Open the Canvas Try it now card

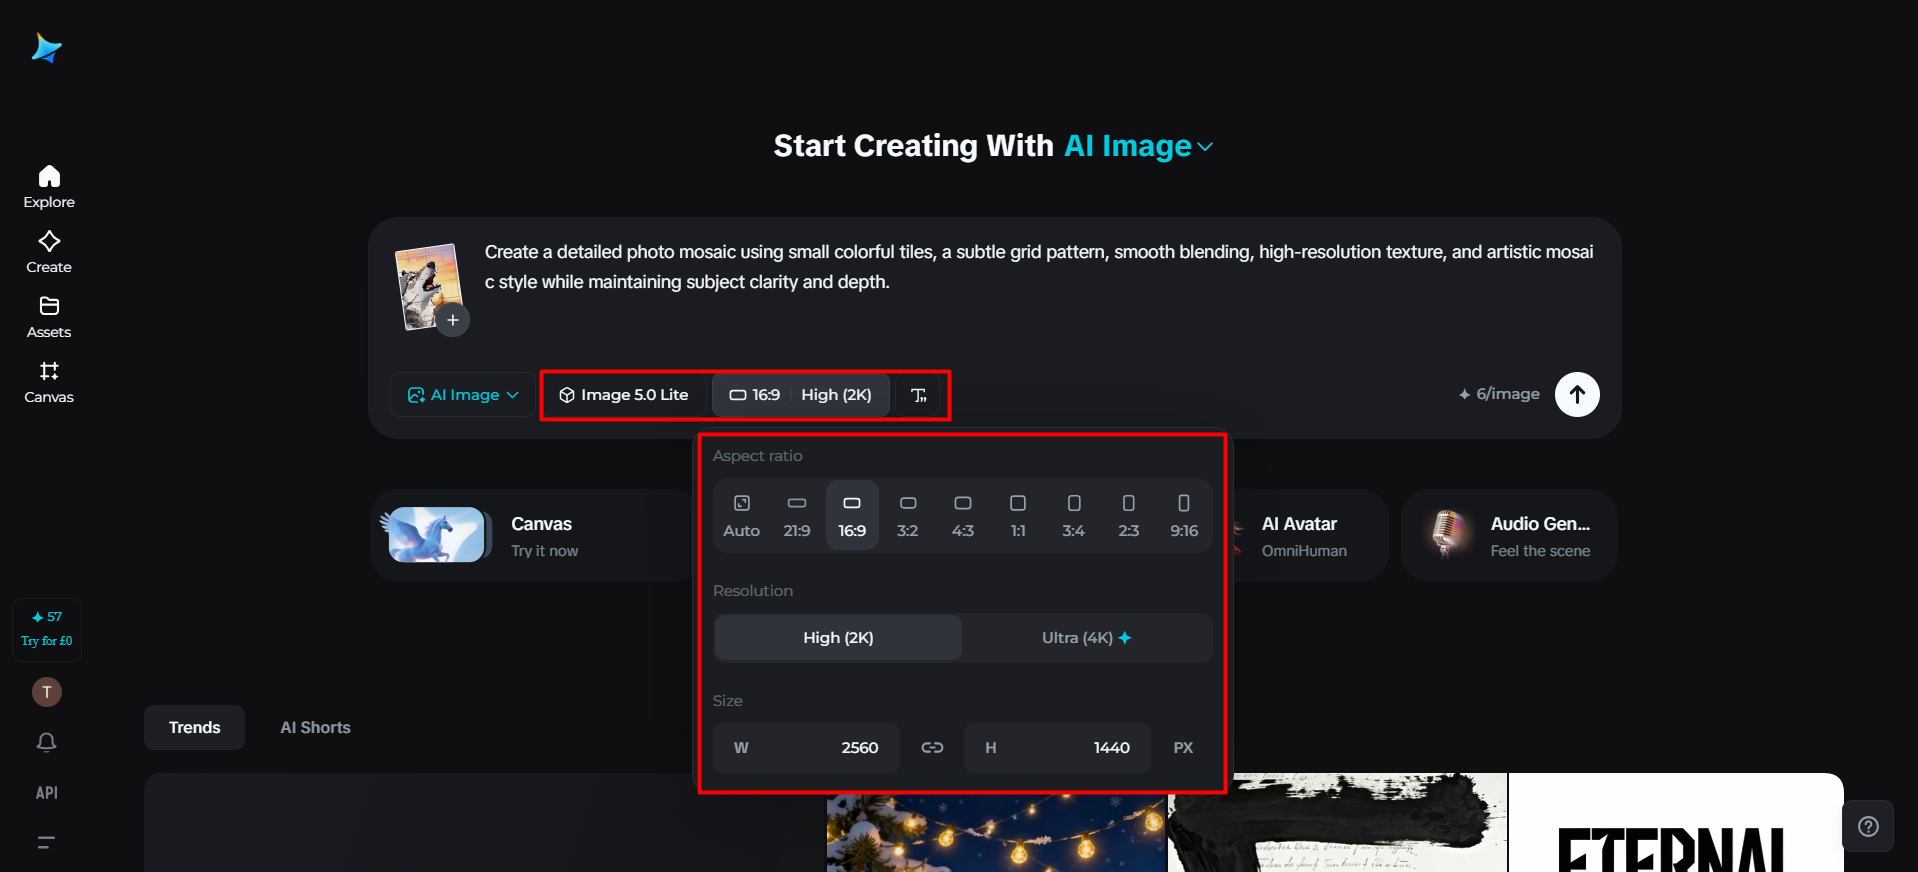tap(530, 536)
